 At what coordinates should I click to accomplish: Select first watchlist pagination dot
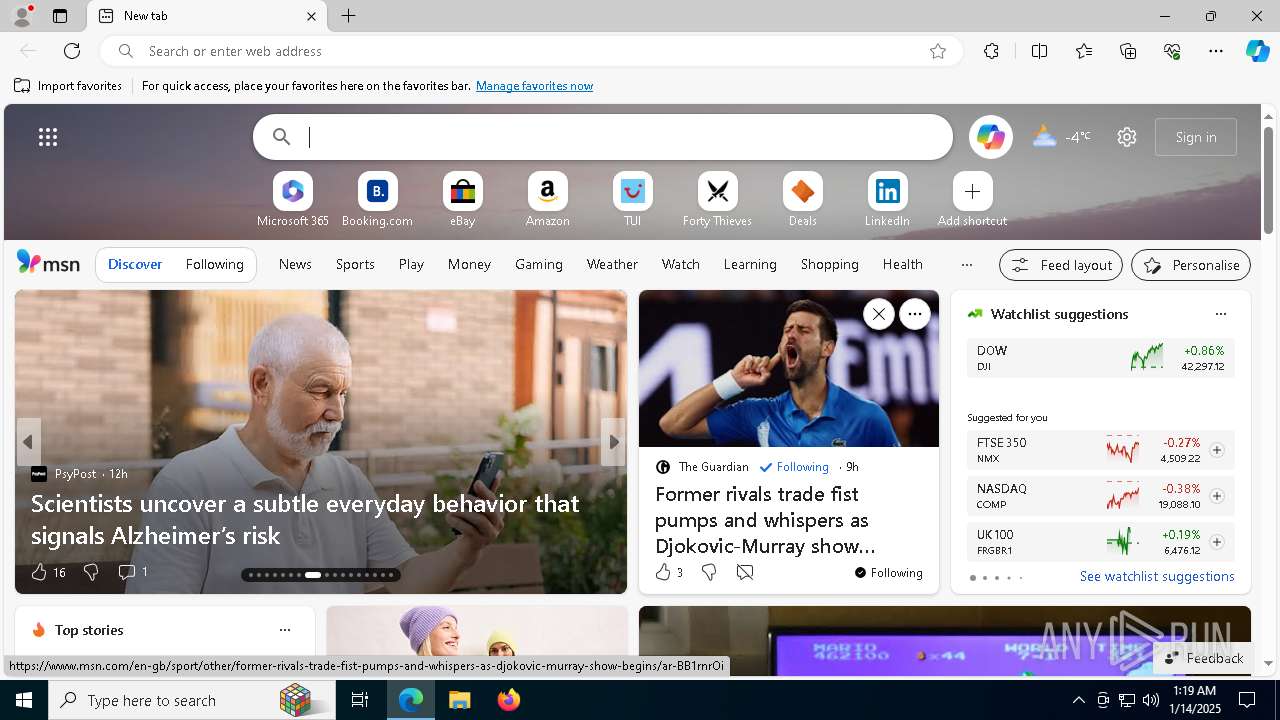(972, 578)
